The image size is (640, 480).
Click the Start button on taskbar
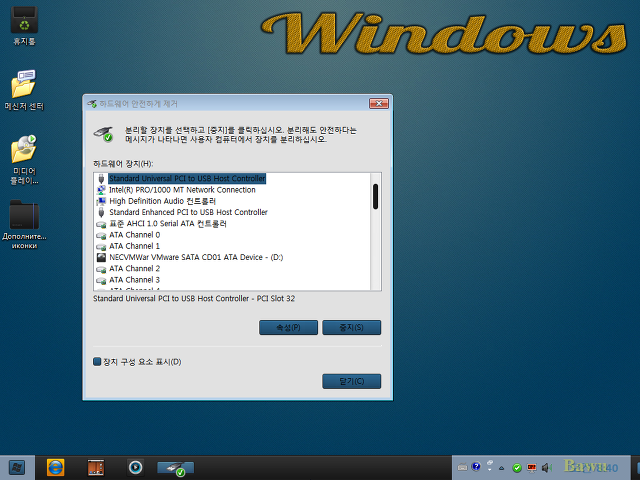17,468
